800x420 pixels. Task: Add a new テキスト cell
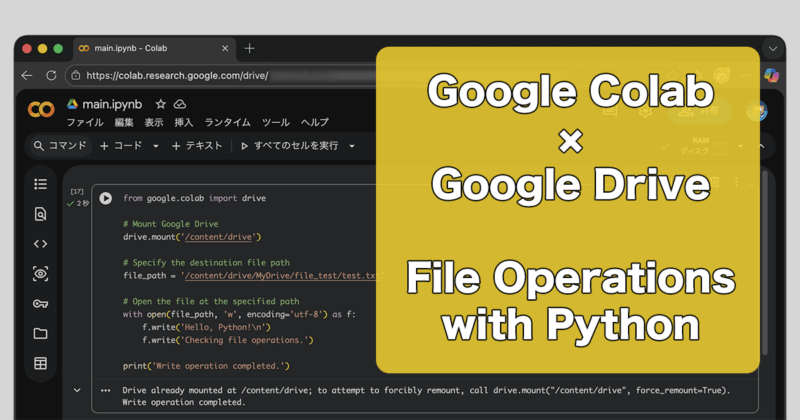(197, 146)
